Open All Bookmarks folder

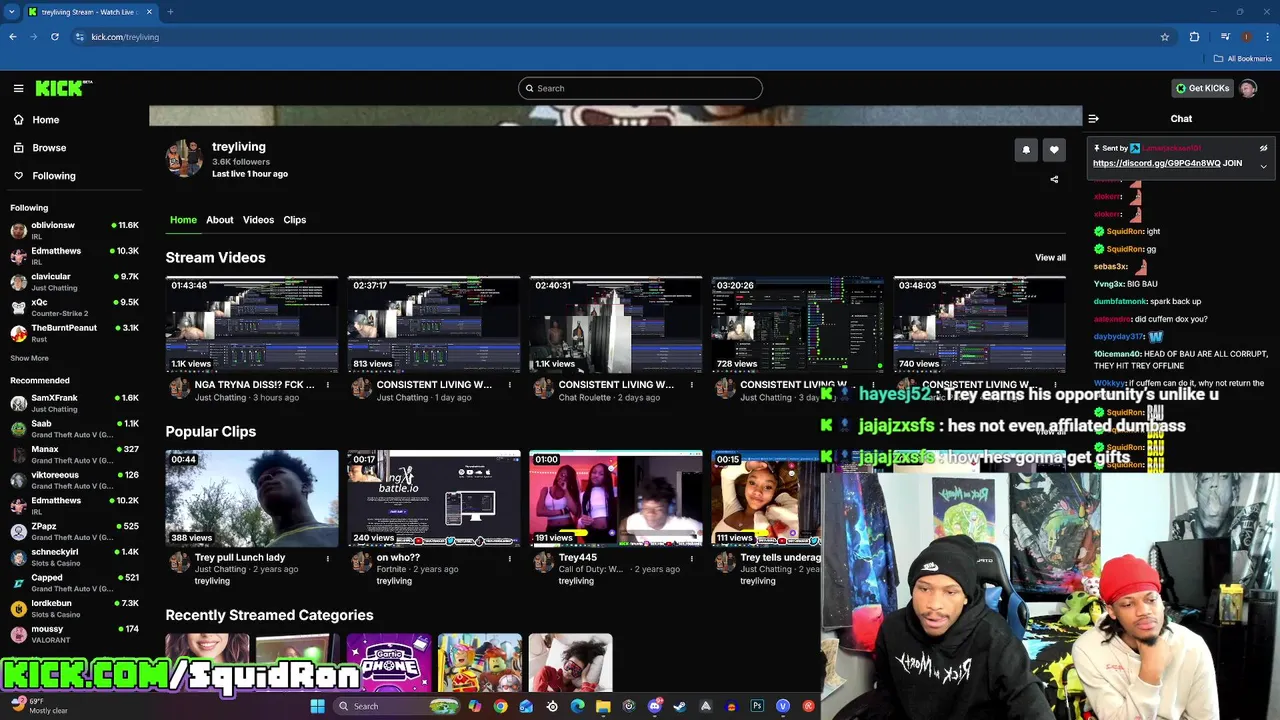click(x=1242, y=59)
